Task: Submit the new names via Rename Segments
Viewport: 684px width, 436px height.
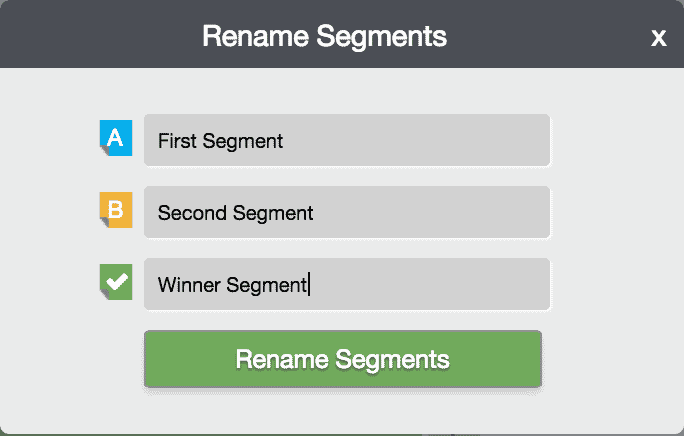Action: tap(343, 359)
